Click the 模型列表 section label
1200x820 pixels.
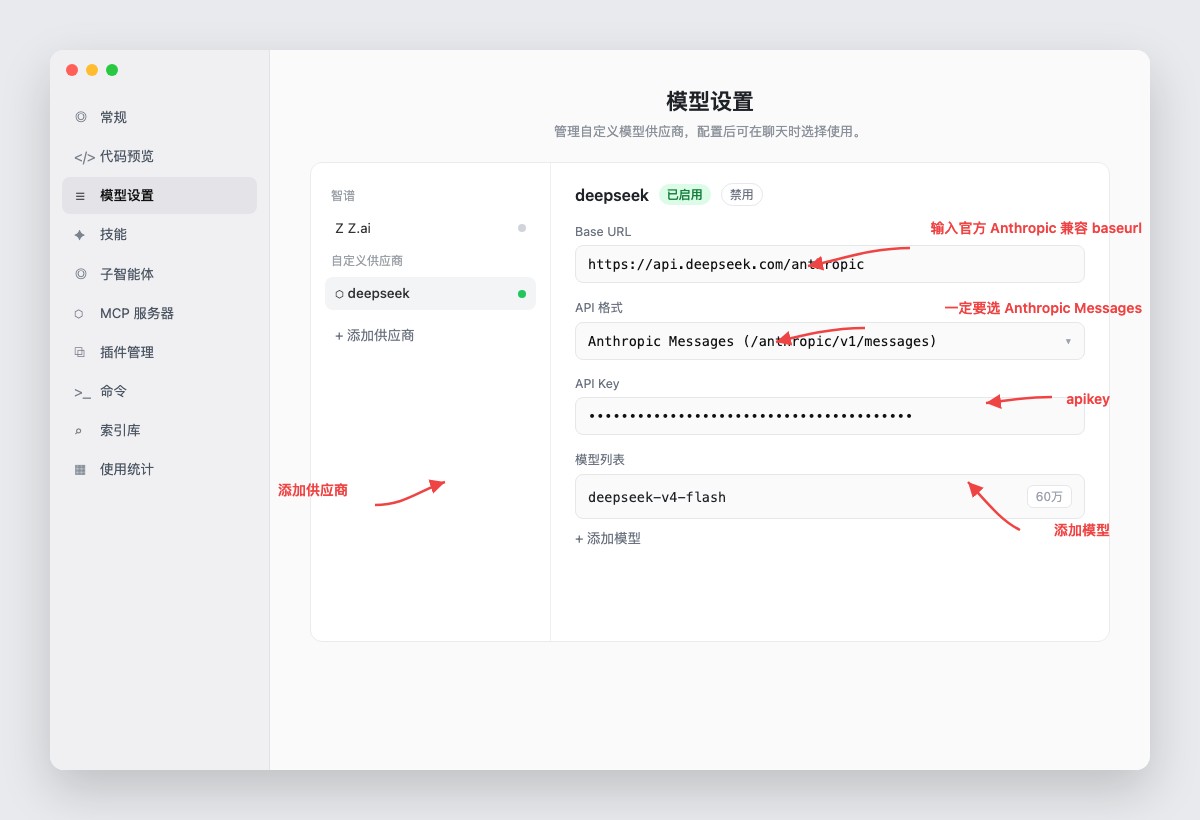point(600,459)
